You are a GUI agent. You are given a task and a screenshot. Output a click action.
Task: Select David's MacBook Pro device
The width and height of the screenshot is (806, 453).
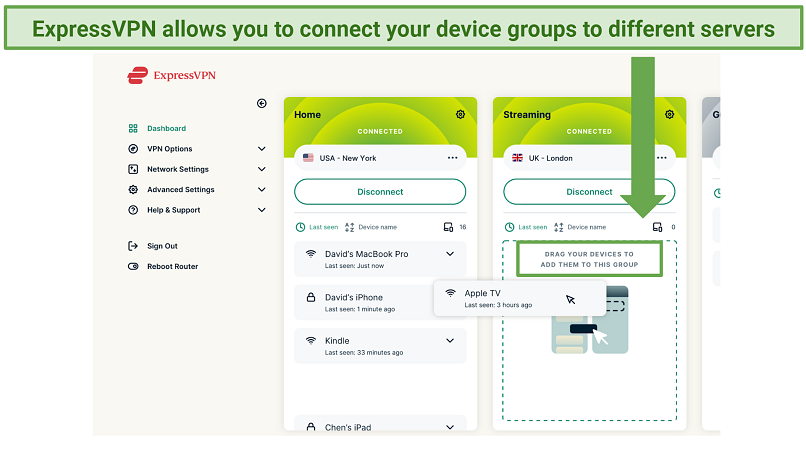380,259
